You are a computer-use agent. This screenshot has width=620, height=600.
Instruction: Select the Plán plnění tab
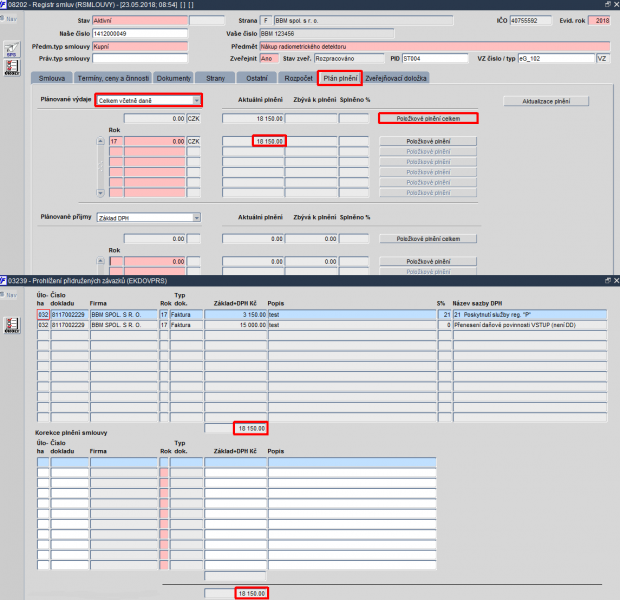coord(340,78)
